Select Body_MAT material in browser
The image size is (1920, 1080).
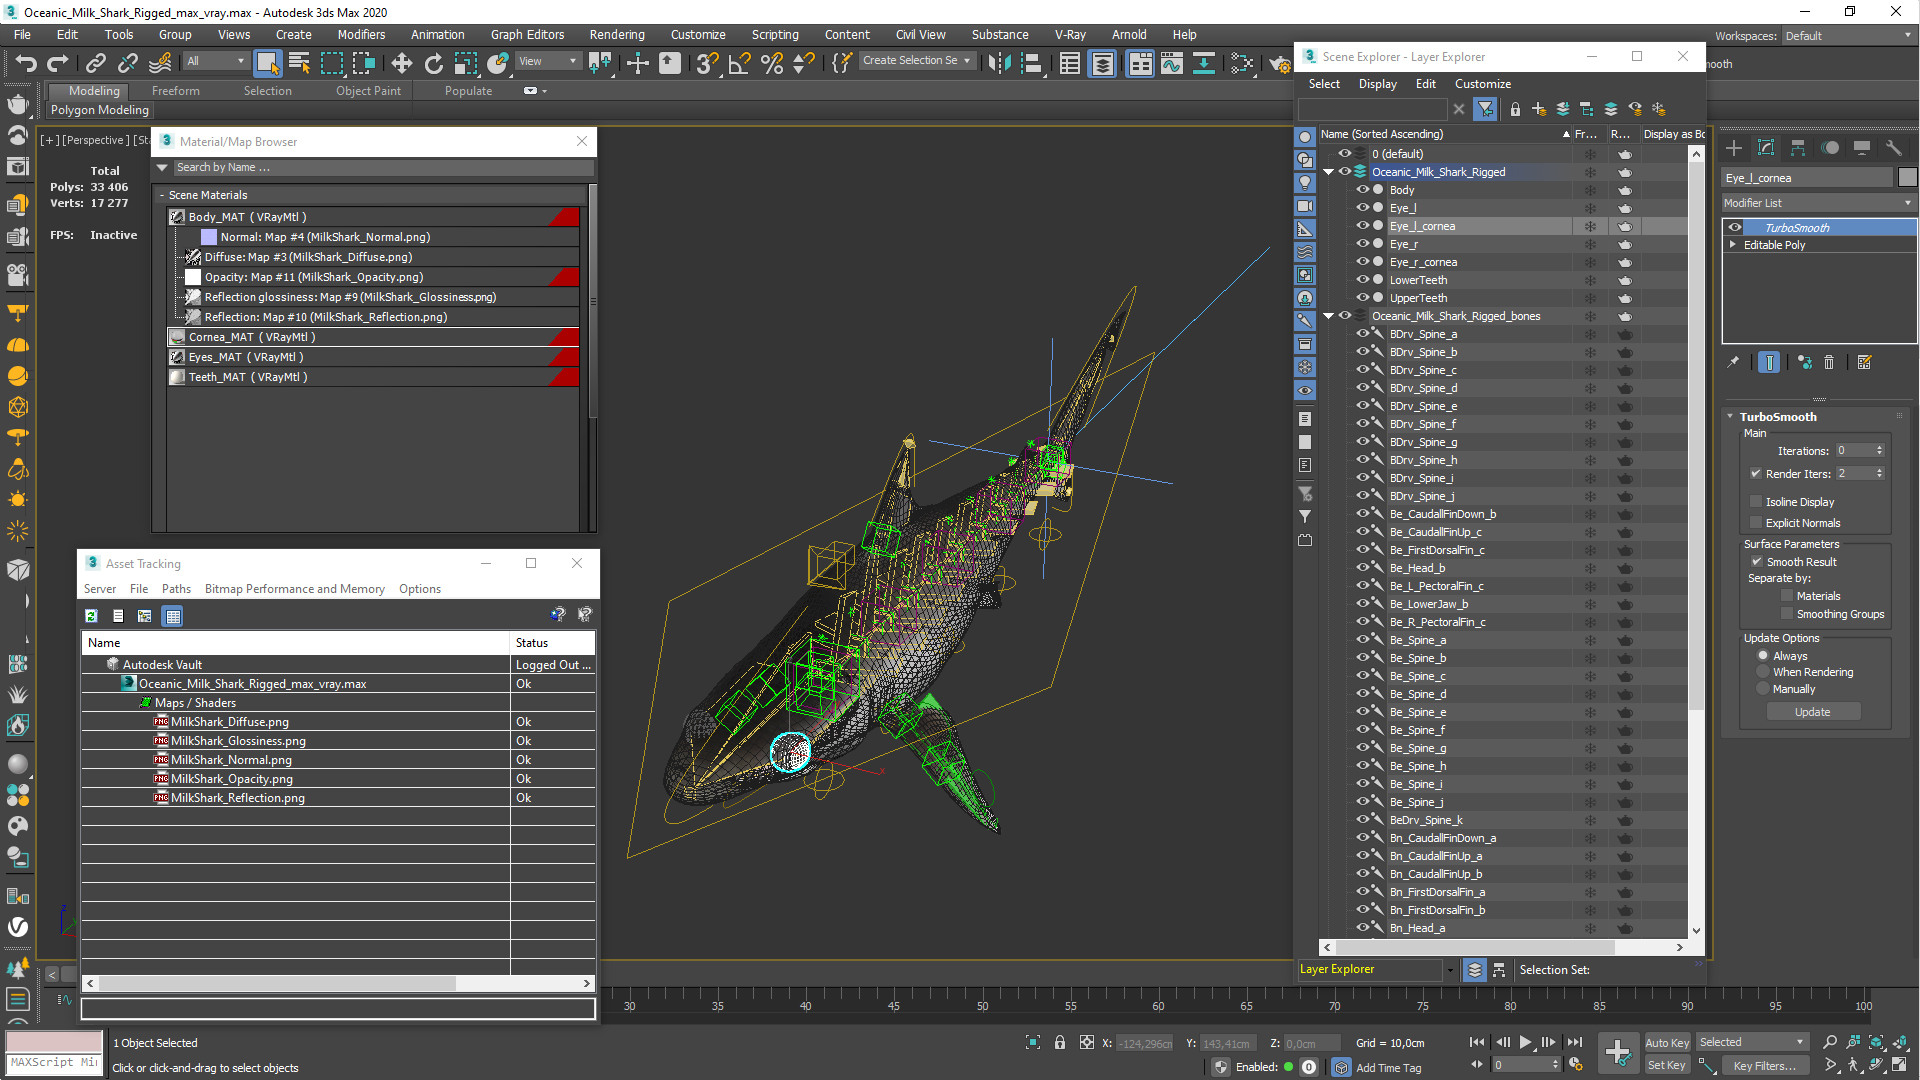coord(373,217)
